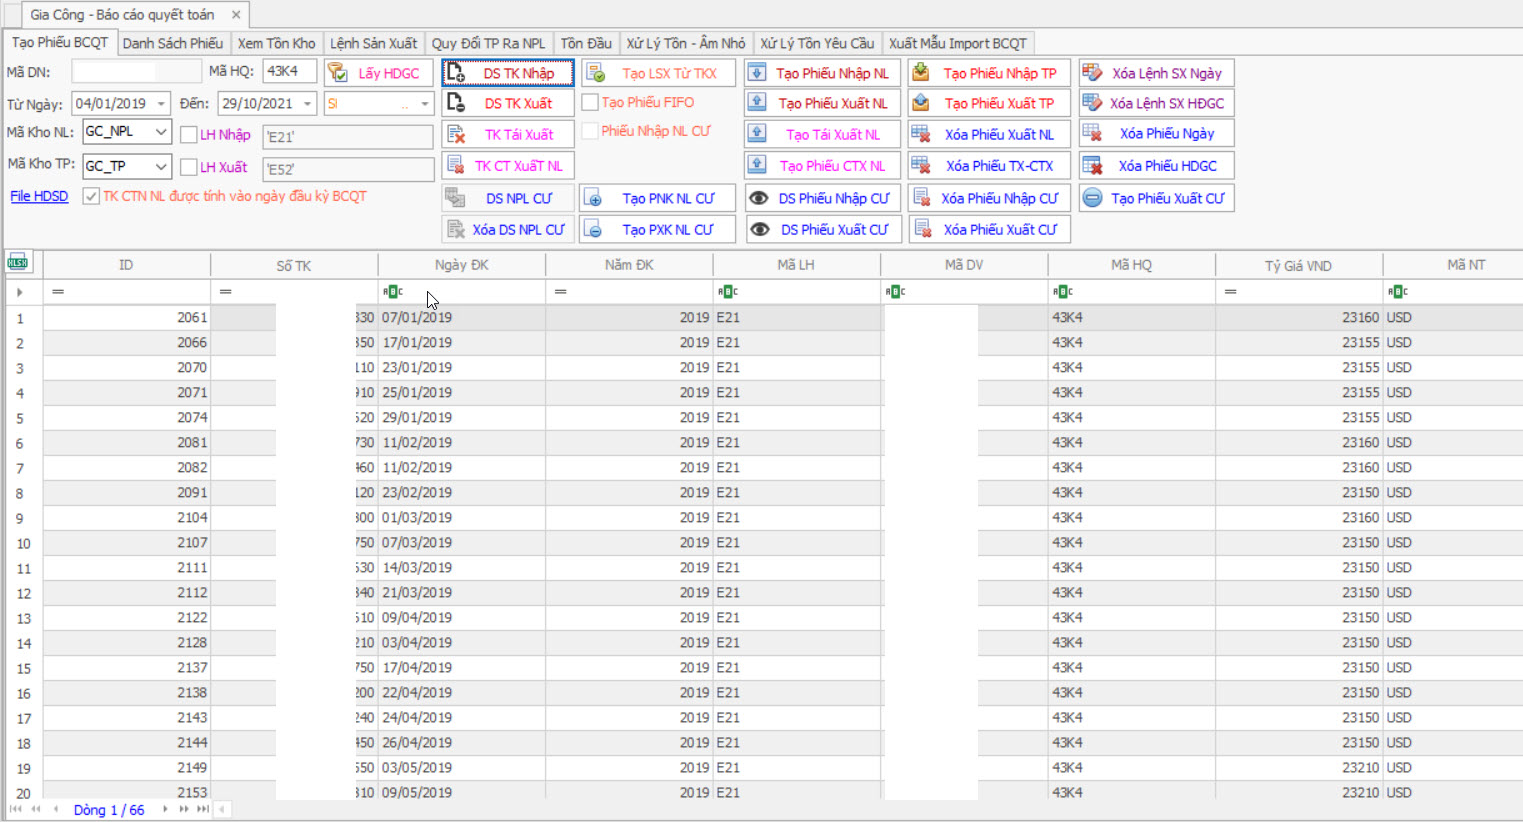The height and width of the screenshot is (822, 1523).
Task: Open the Lệnh Sản Xuất tab
Action: coord(373,43)
